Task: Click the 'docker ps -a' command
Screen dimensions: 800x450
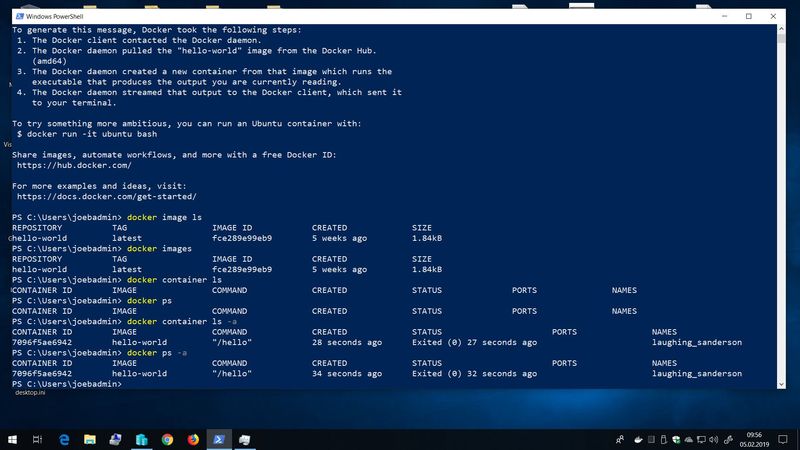Action: pos(157,353)
